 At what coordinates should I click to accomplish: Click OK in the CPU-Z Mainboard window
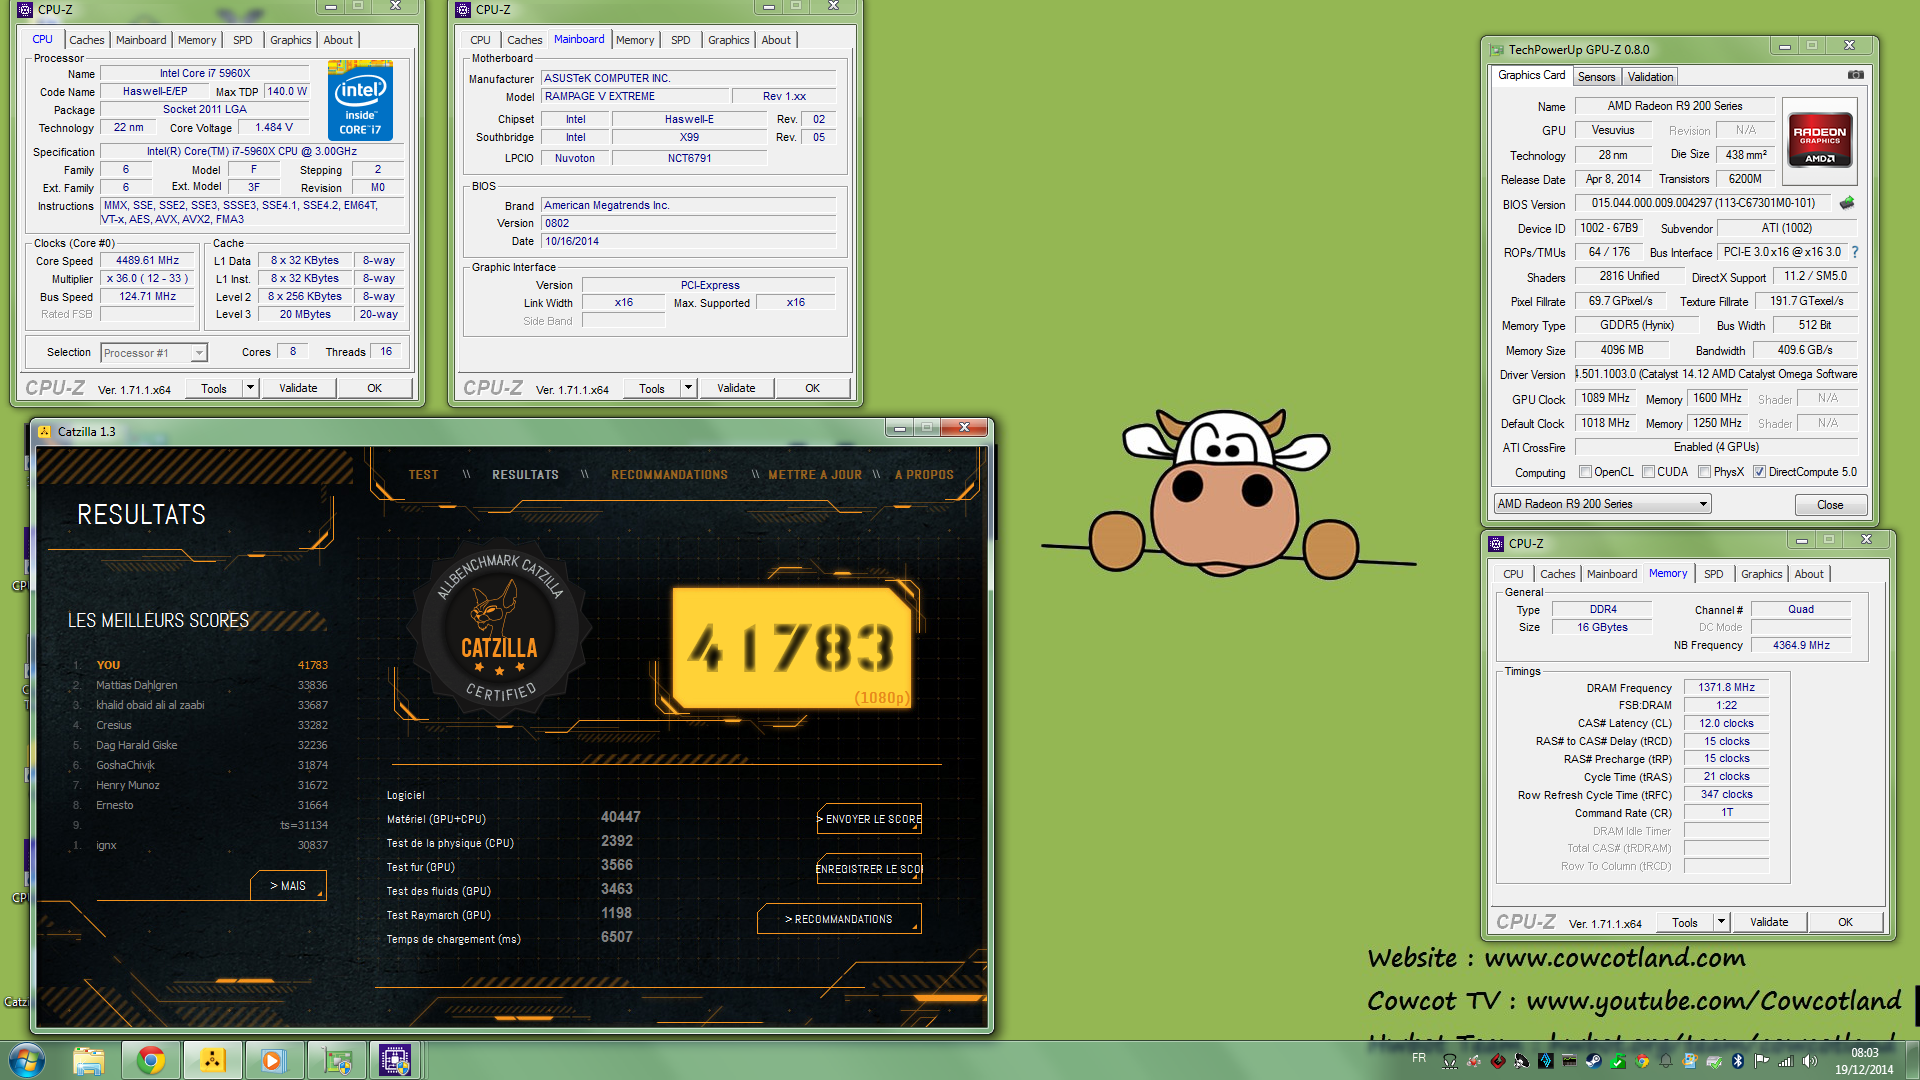coord(812,388)
